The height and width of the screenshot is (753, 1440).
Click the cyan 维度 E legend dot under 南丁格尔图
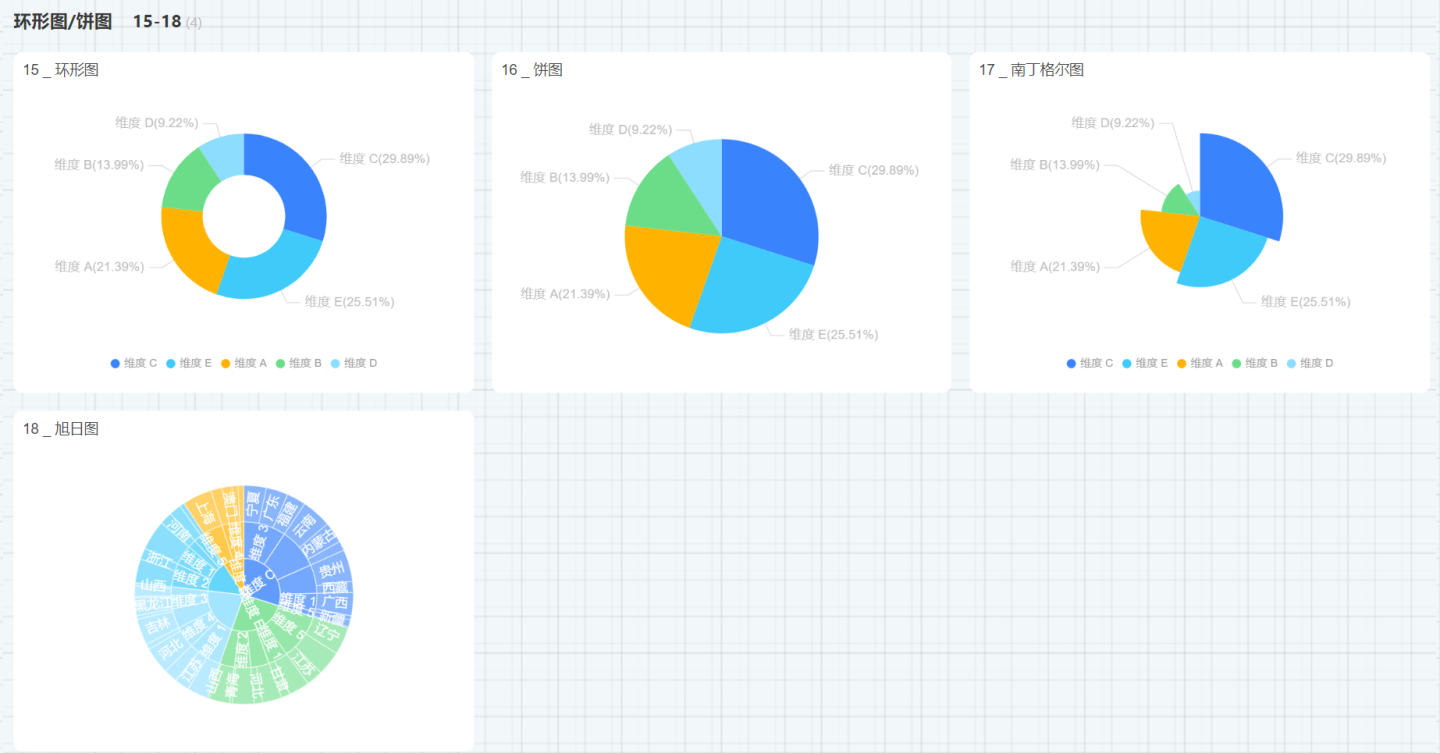pyautogui.click(x=1127, y=363)
